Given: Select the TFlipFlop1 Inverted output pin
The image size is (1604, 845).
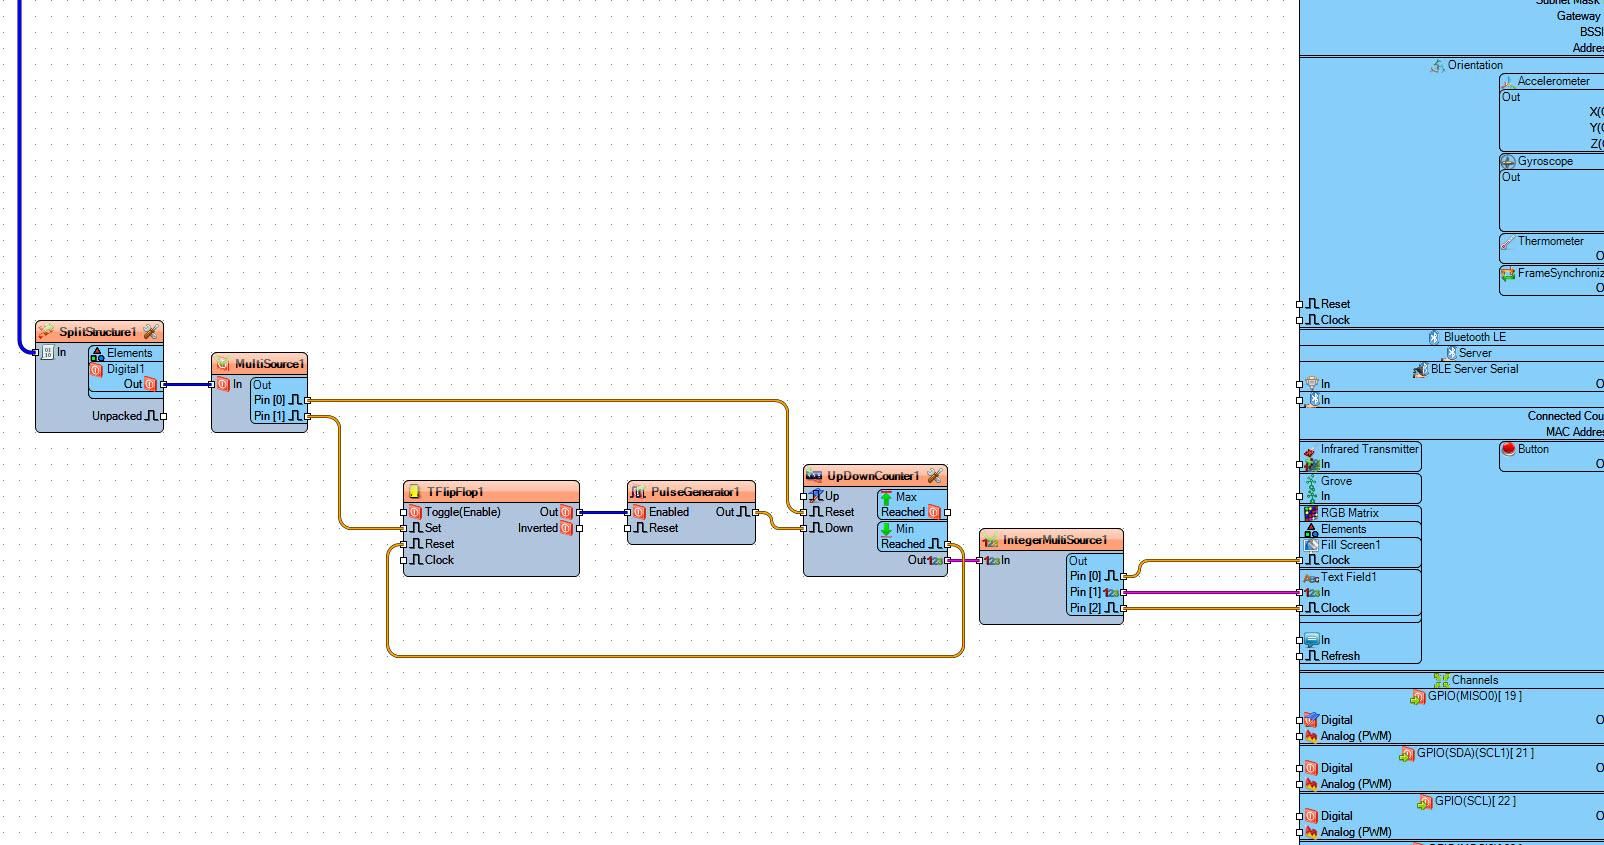Looking at the screenshot, I should (579, 528).
